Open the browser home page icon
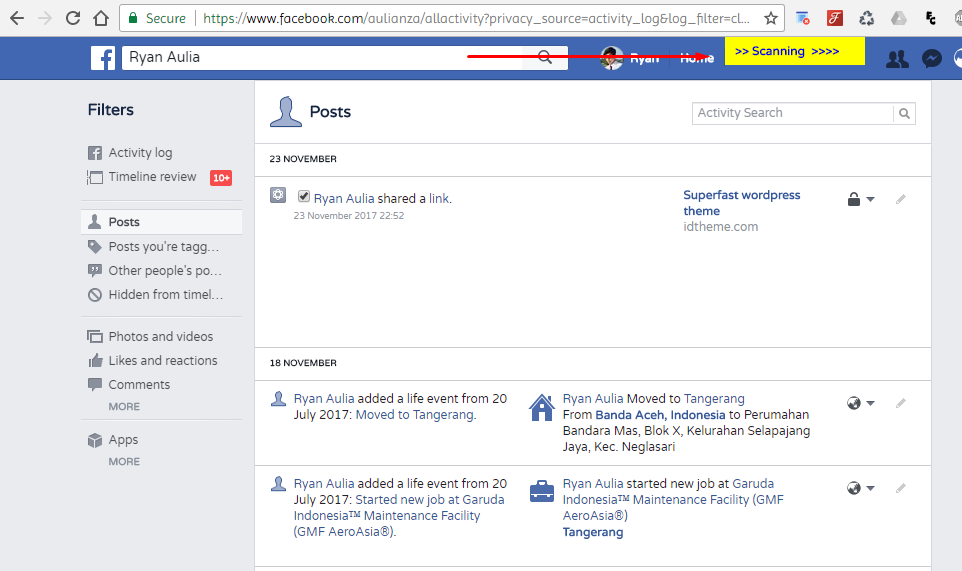Screen dimensions: 962x571 101,18
